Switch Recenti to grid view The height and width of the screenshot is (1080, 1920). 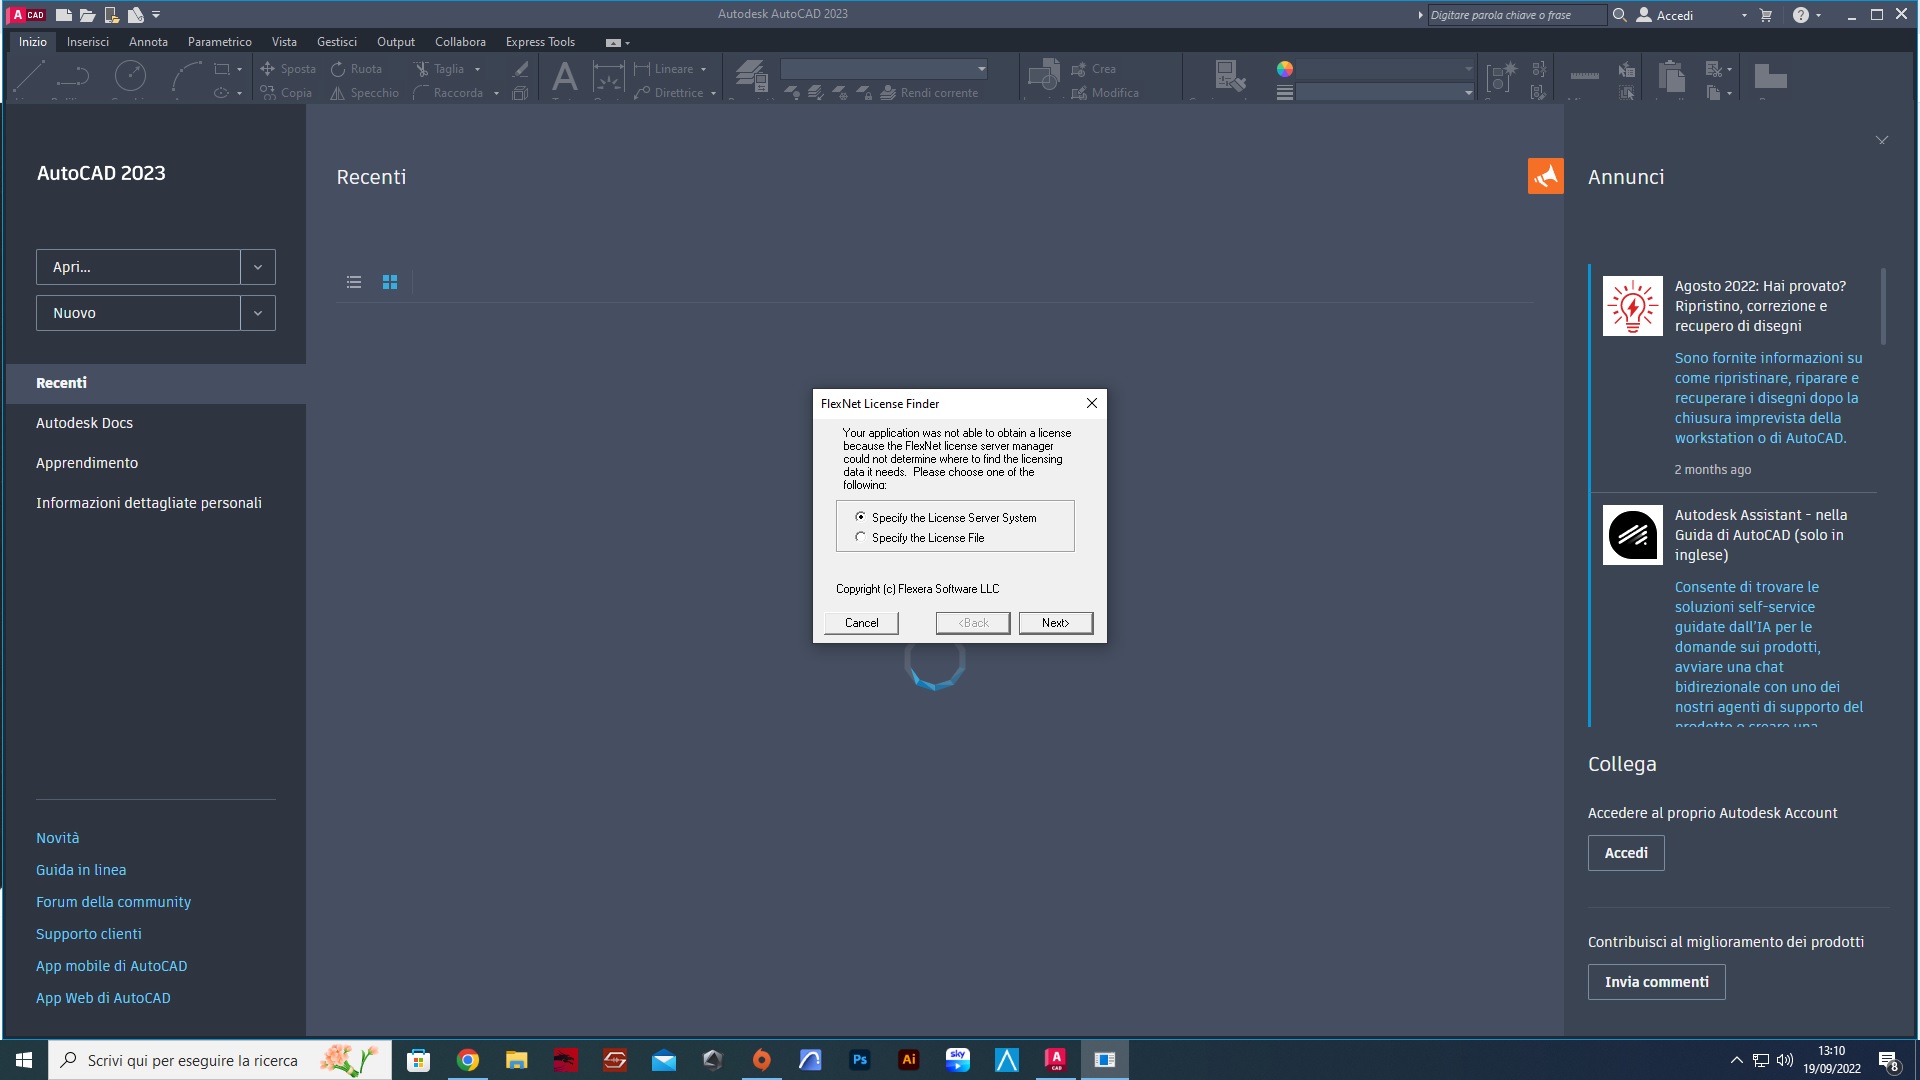[390, 282]
